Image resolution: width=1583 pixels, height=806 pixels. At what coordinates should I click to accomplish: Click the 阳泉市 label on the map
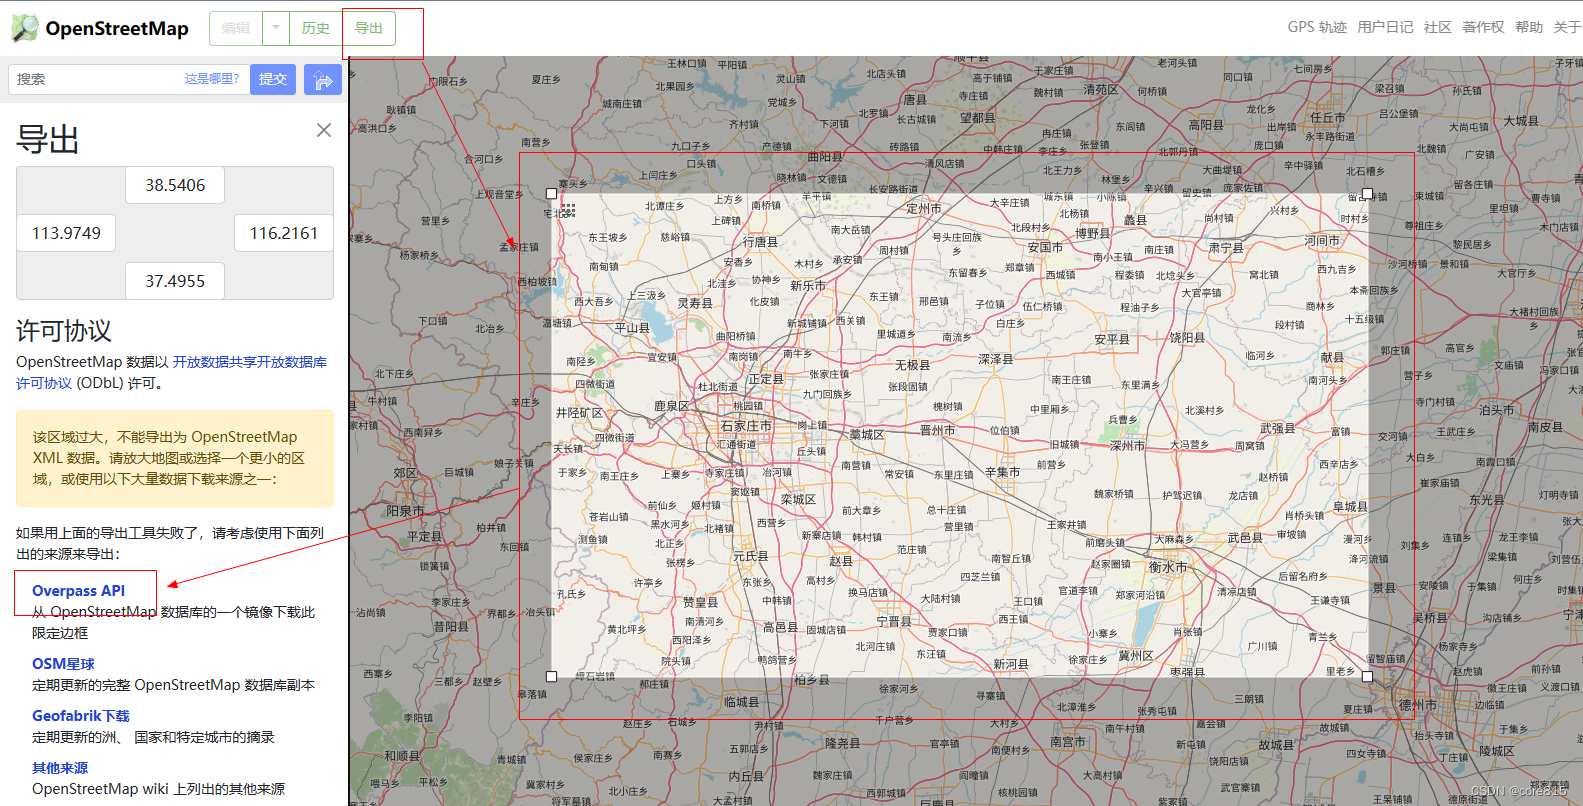point(405,511)
